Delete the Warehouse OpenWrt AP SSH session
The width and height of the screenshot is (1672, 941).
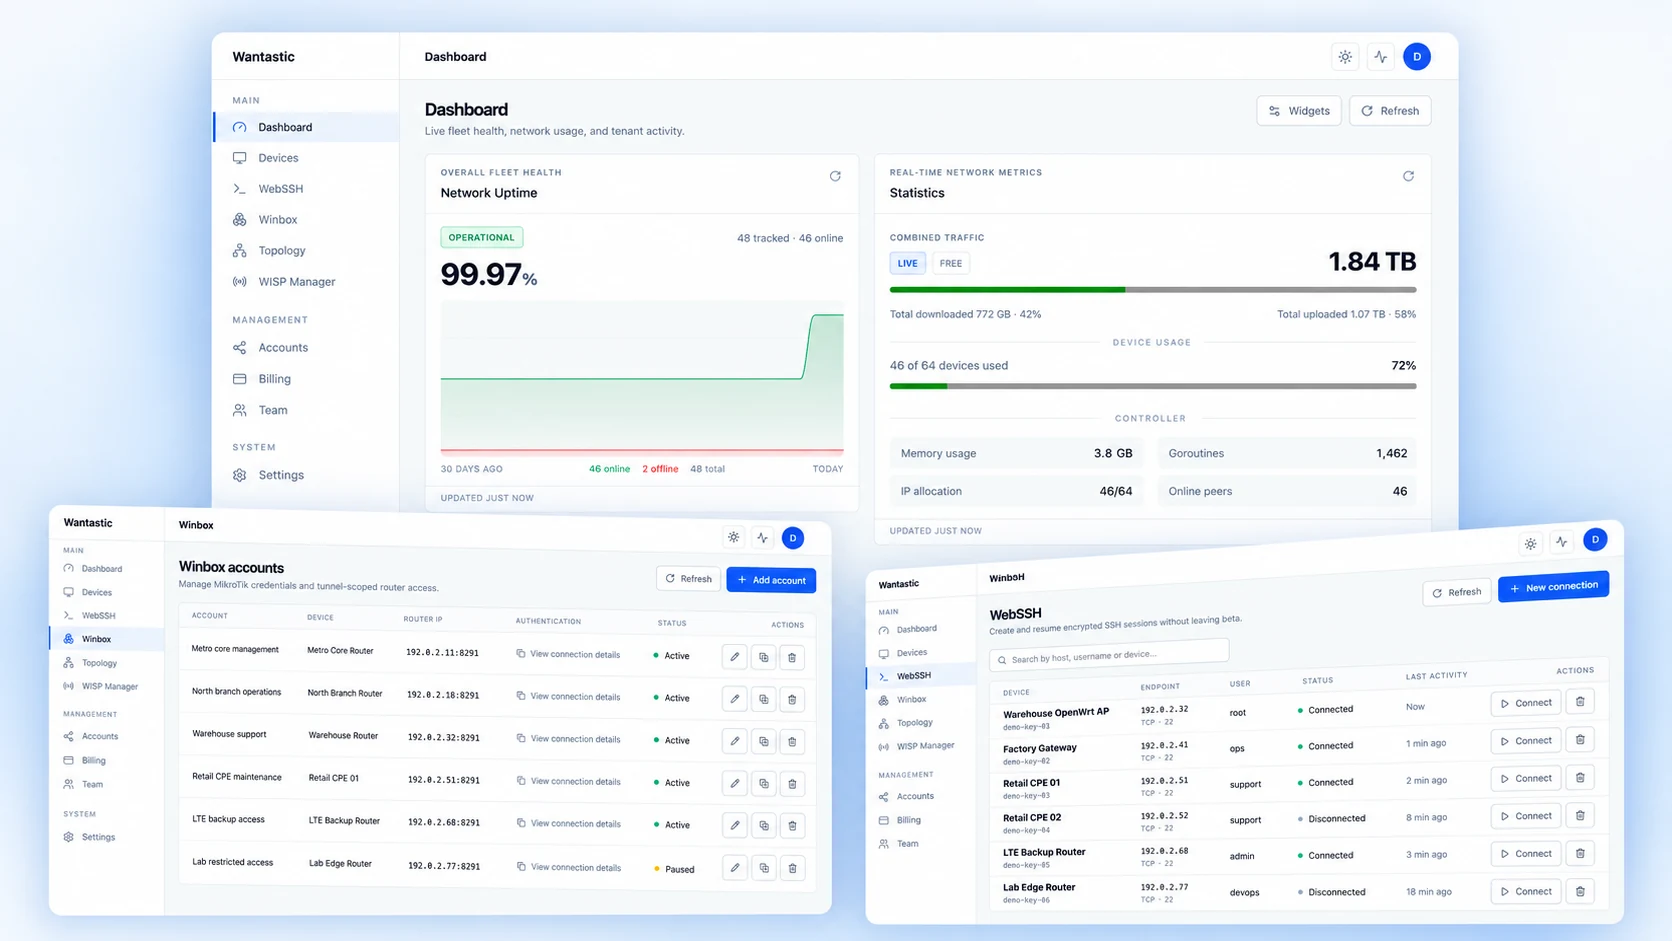[1580, 702]
